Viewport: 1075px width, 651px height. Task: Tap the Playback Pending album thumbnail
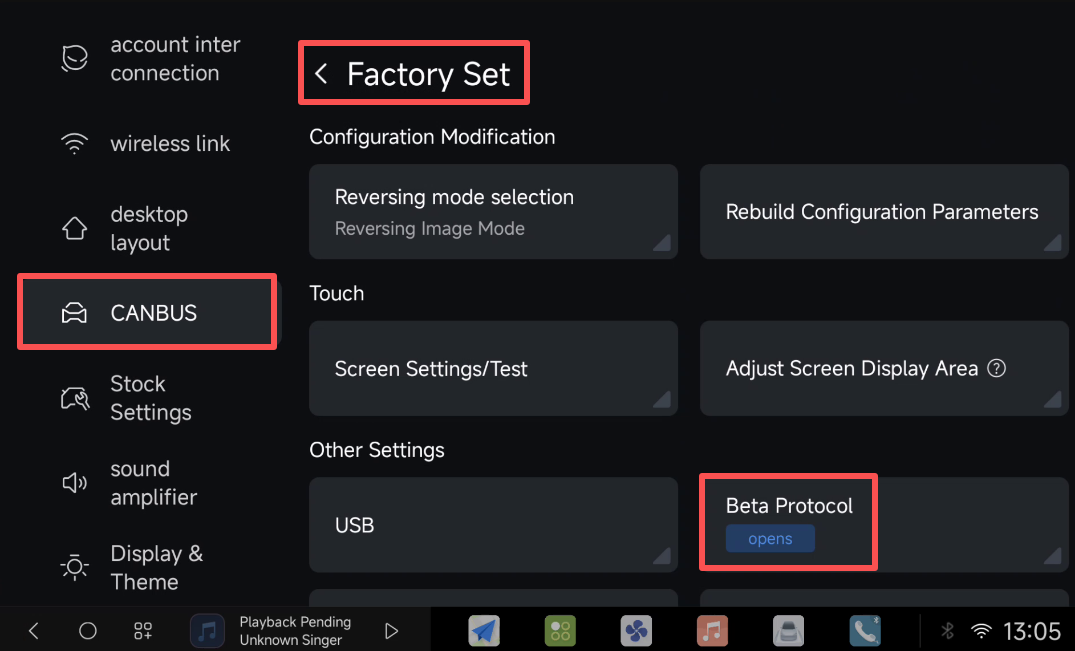point(207,631)
